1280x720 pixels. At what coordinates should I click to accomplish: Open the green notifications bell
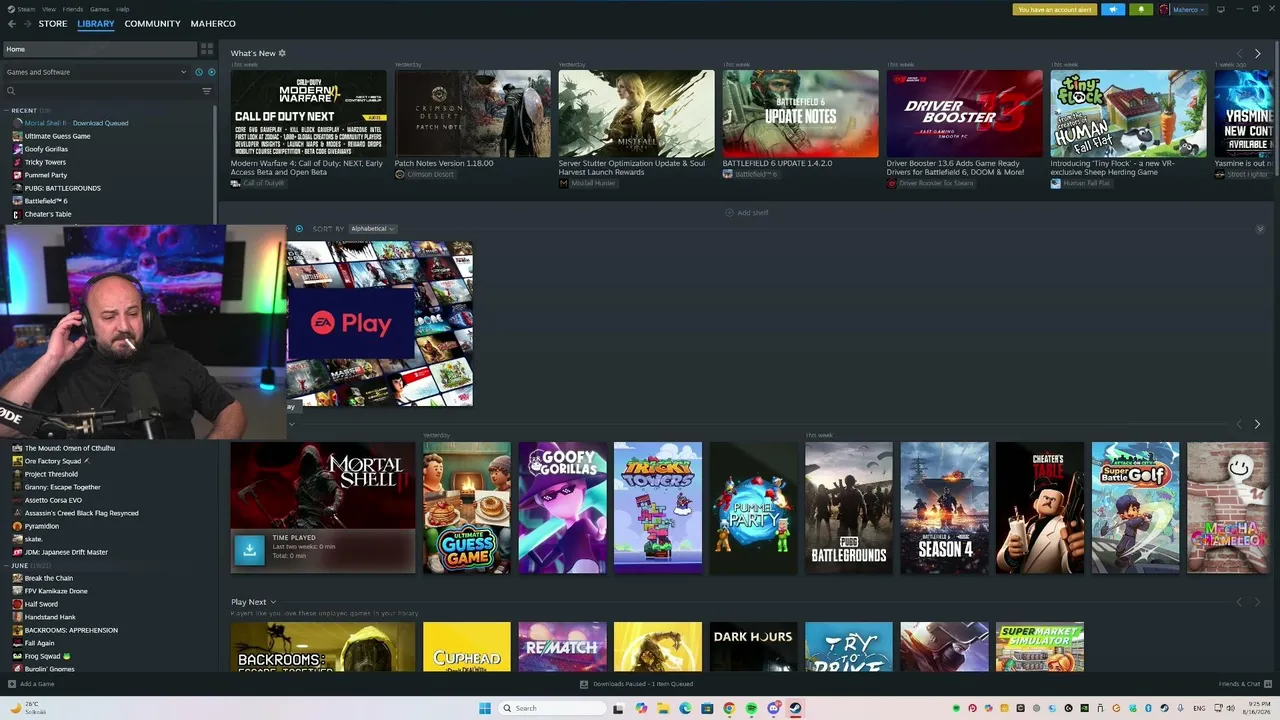pos(1141,10)
